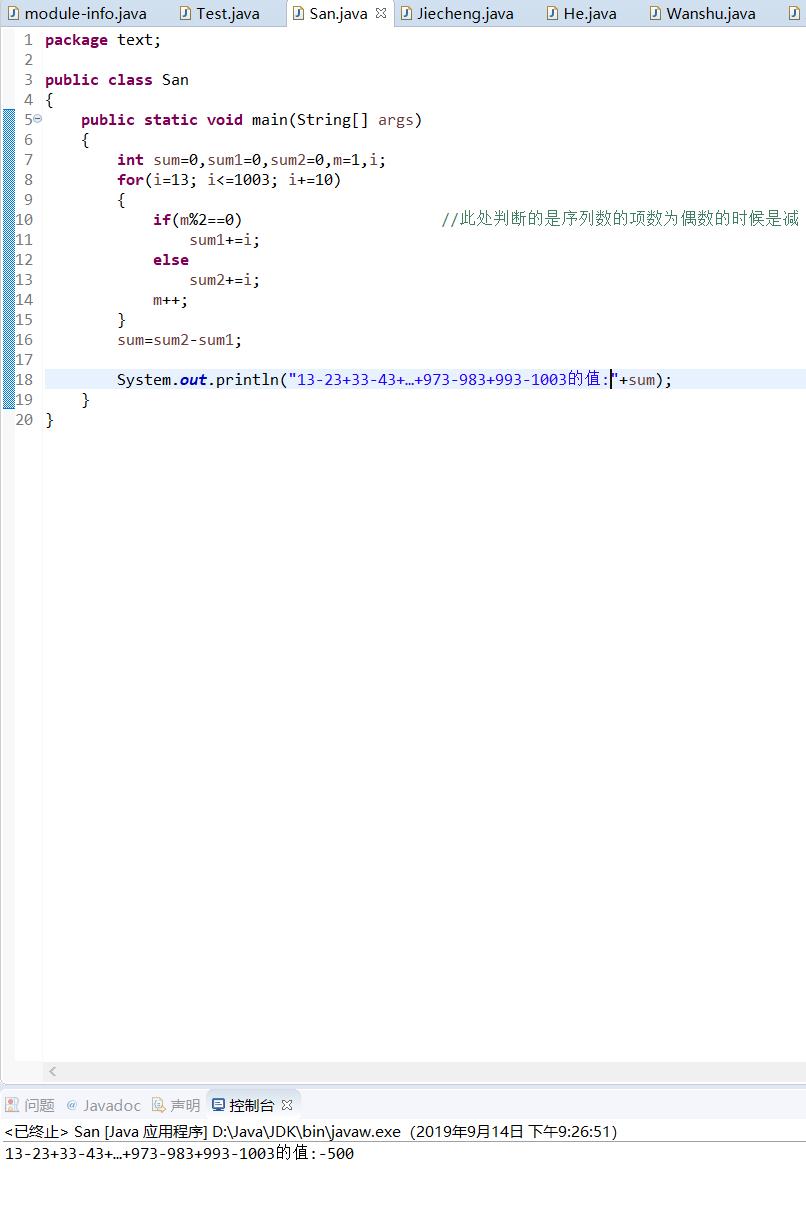This screenshot has width=806, height=1209.
Task: Open the Test.java editor tab
Action: pos(219,14)
